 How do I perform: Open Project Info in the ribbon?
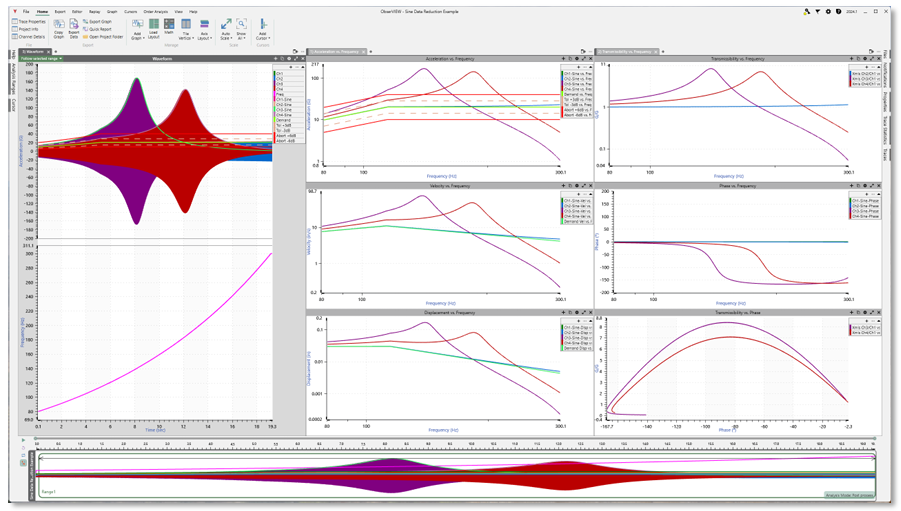25,29
